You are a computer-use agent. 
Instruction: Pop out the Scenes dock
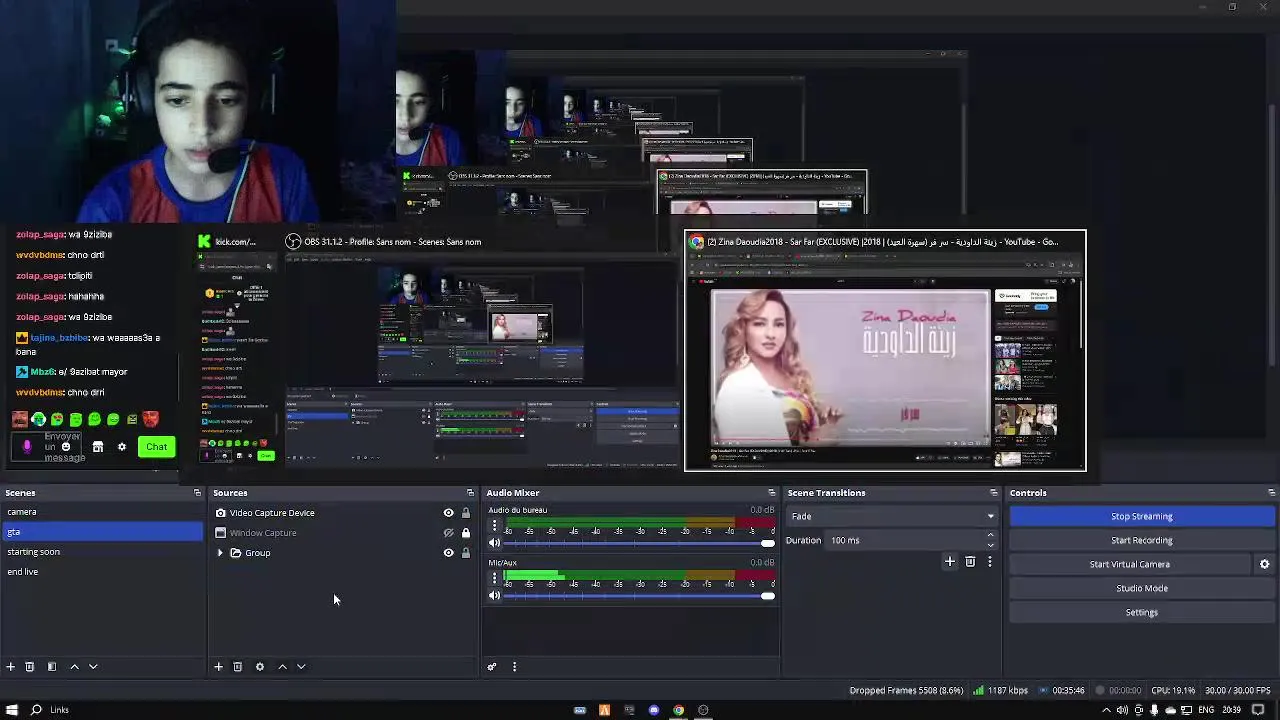coord(197,493)
